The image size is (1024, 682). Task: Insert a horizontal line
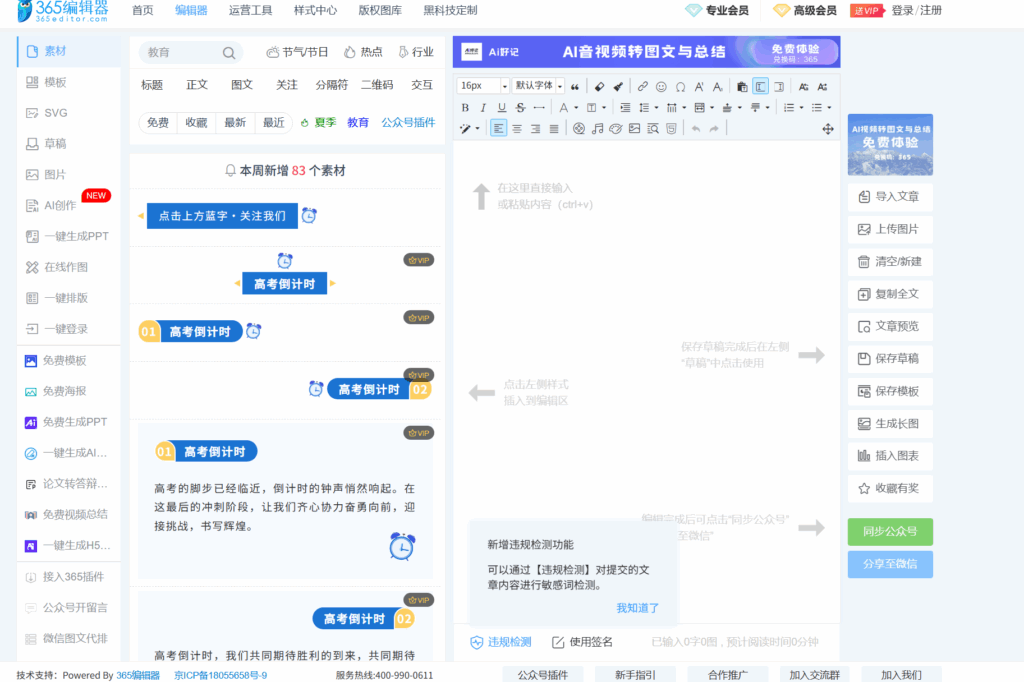click(539, 107)
